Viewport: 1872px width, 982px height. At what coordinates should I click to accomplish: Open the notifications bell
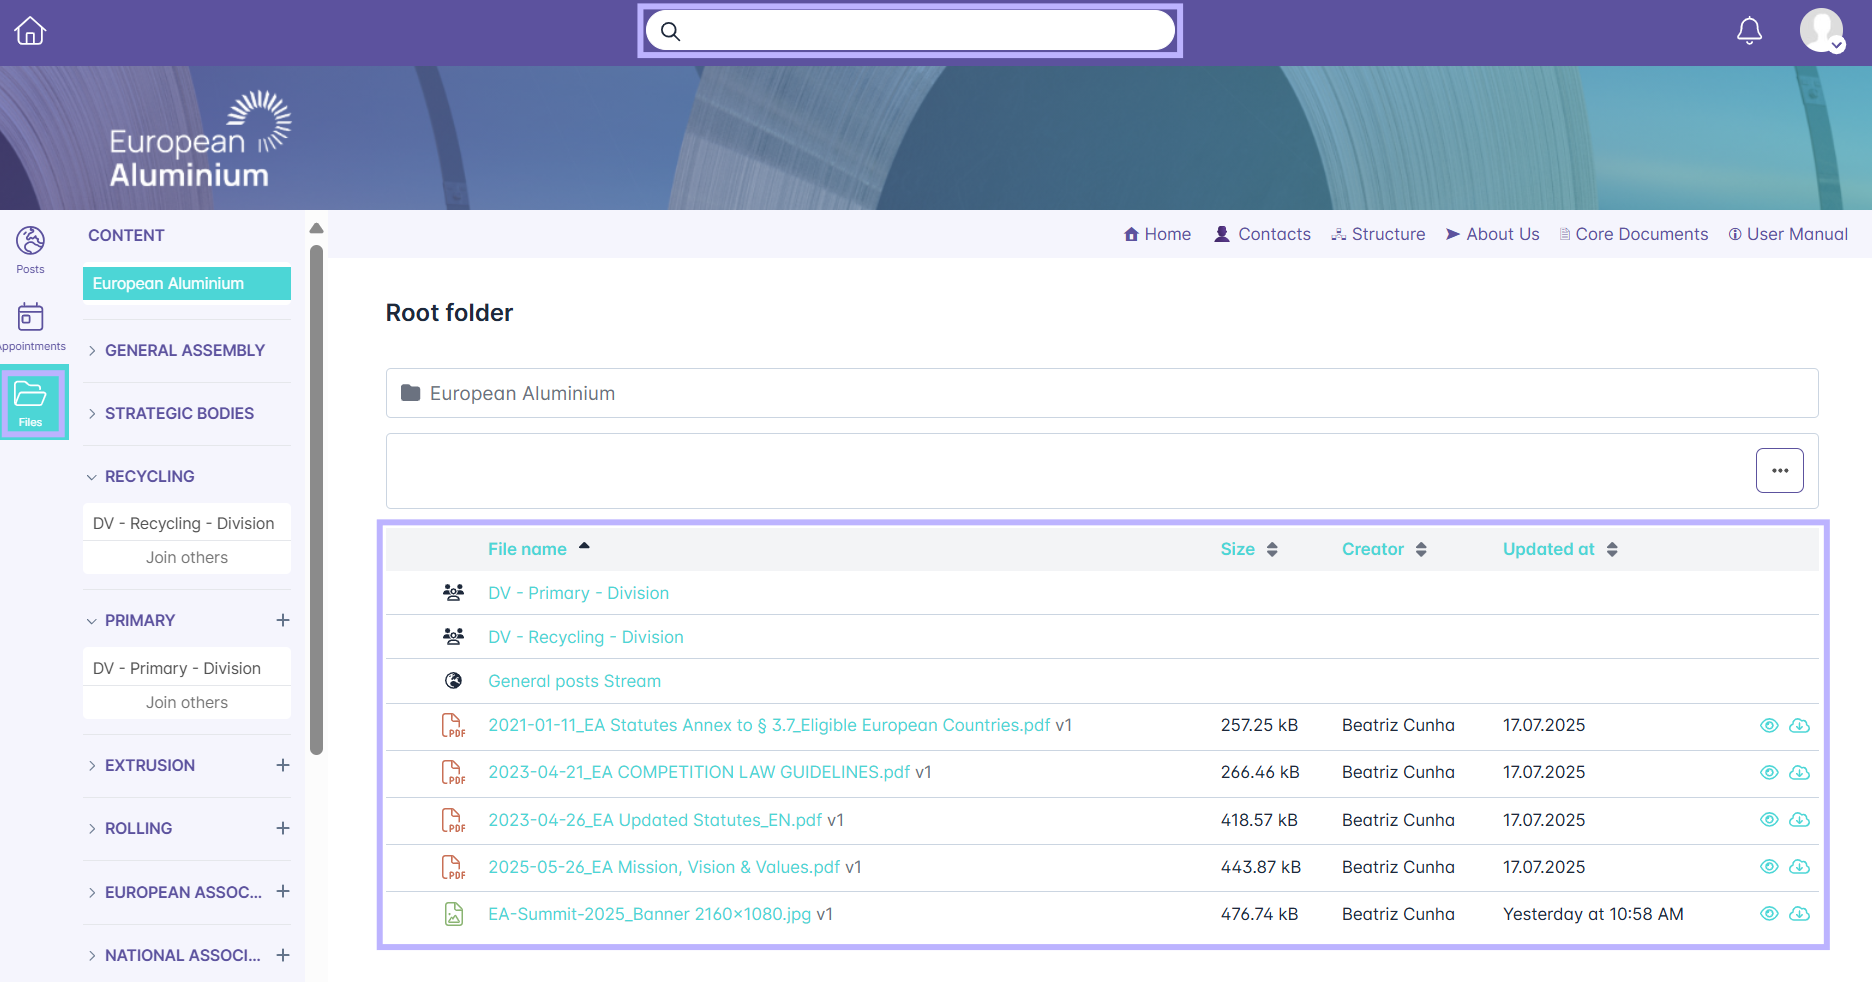[x=1749, y=31]
